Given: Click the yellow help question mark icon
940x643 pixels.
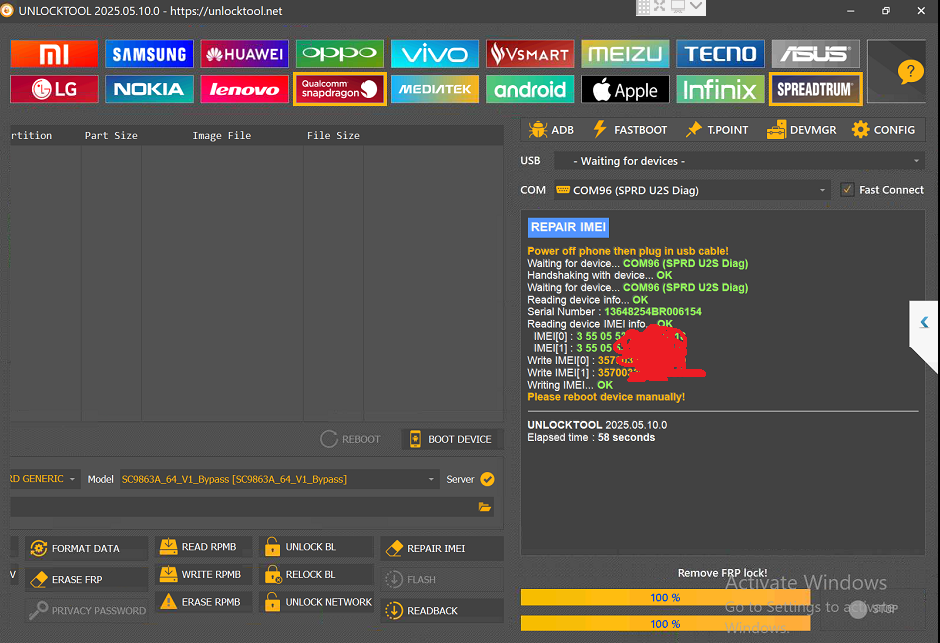Looking at the screenshot, I should (x=909, y=73).
